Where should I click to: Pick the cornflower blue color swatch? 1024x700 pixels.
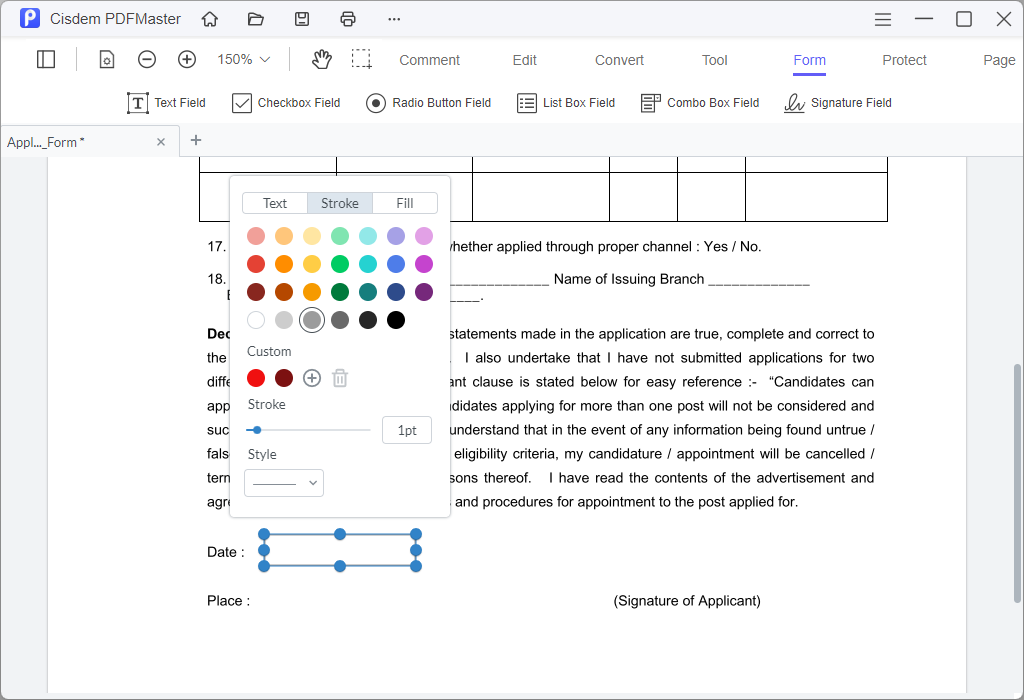[396, 264]
